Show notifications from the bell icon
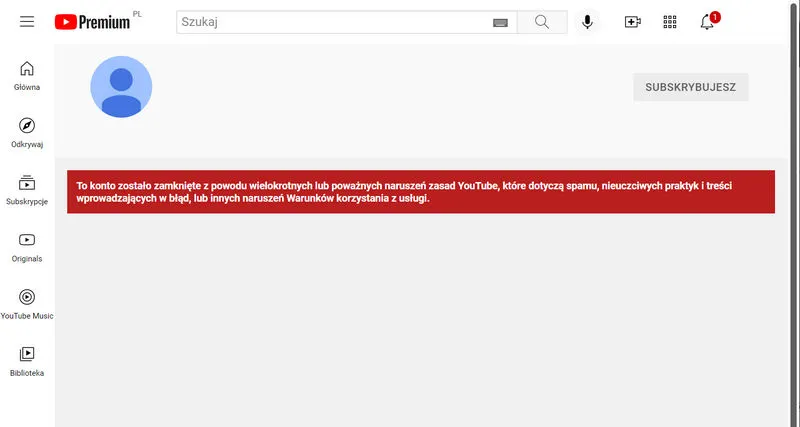This screenshot has height=427, width=800. [707, 22]
